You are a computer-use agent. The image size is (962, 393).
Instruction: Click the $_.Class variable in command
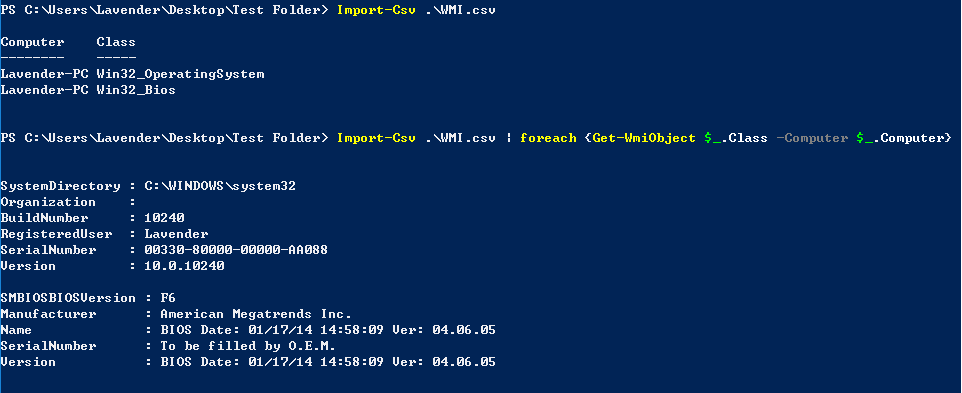[x=736, y=138]
